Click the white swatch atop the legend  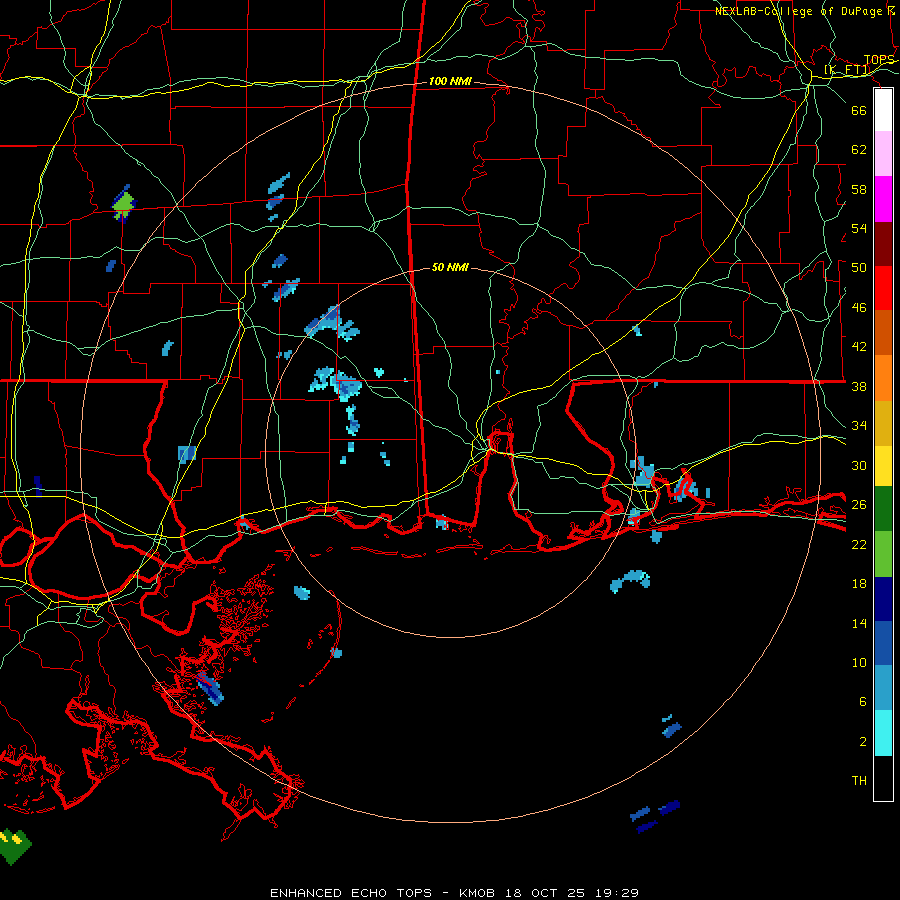point(883,110)
